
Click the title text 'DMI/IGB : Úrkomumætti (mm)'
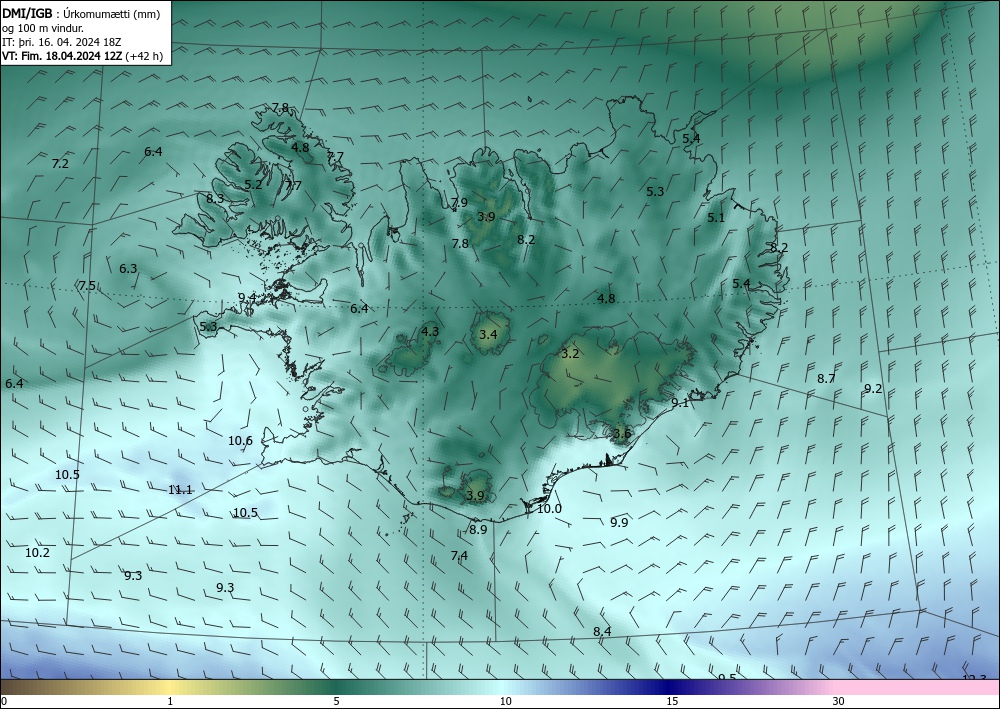coord(81,14)
